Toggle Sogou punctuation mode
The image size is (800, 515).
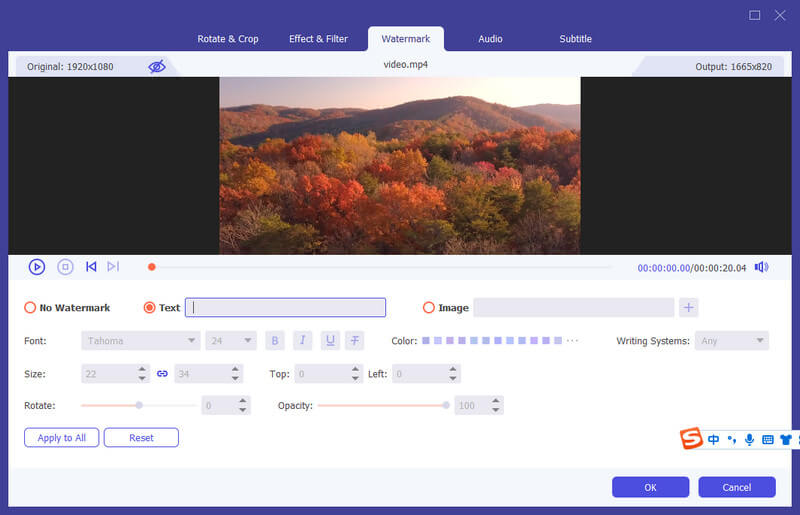[732, 439]
